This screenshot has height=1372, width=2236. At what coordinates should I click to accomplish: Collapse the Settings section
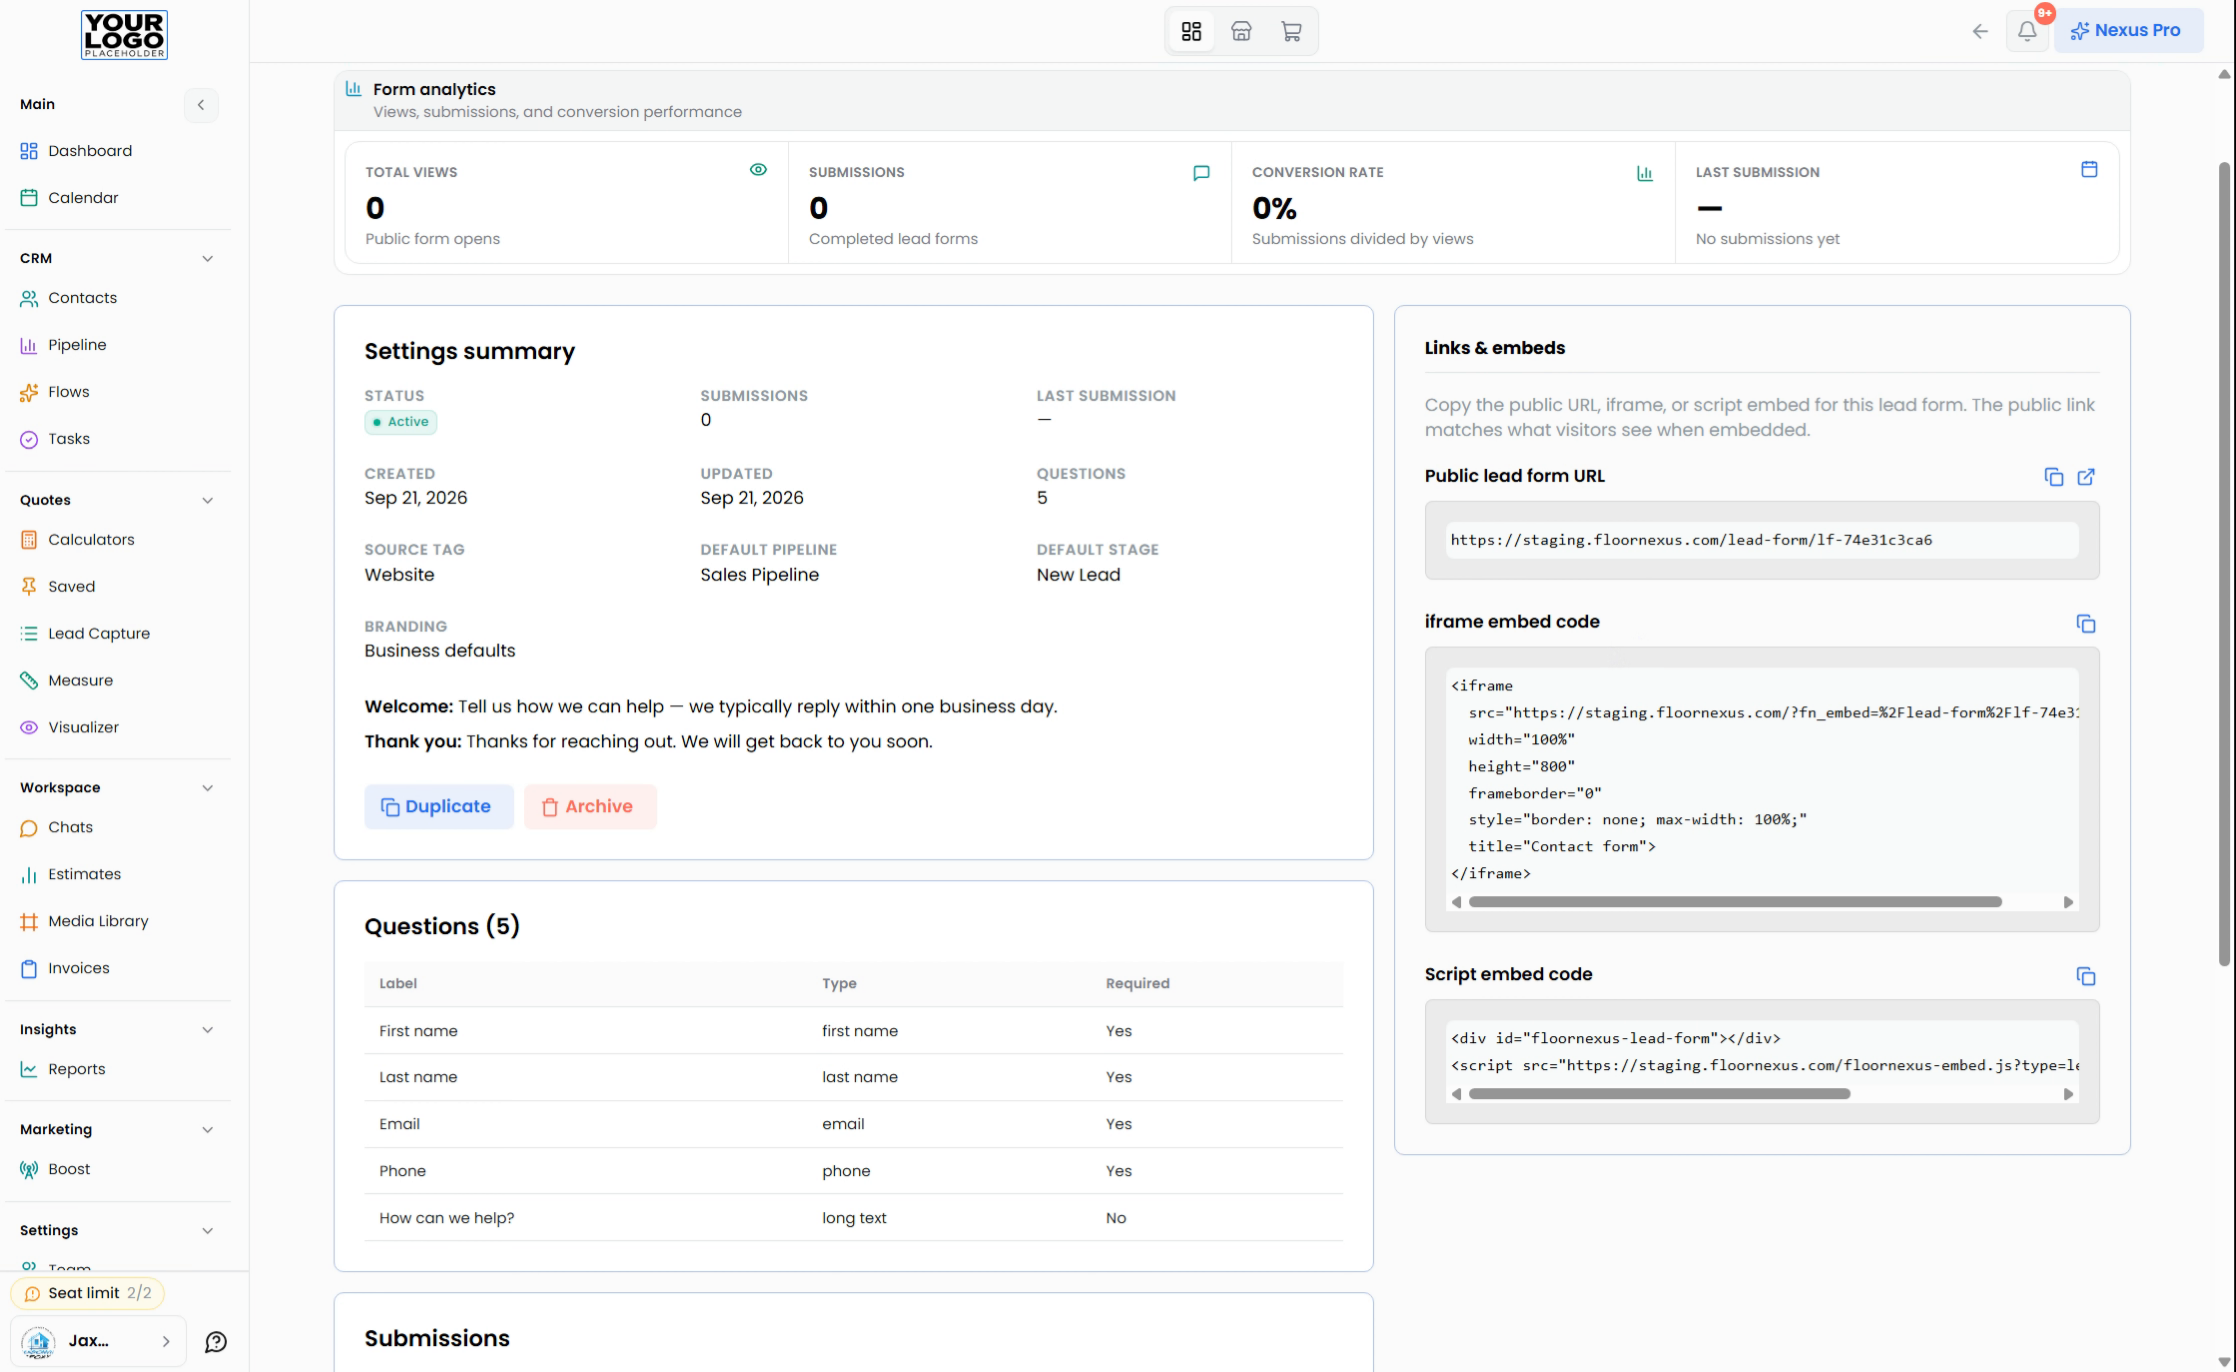(x=207, y=1231)
